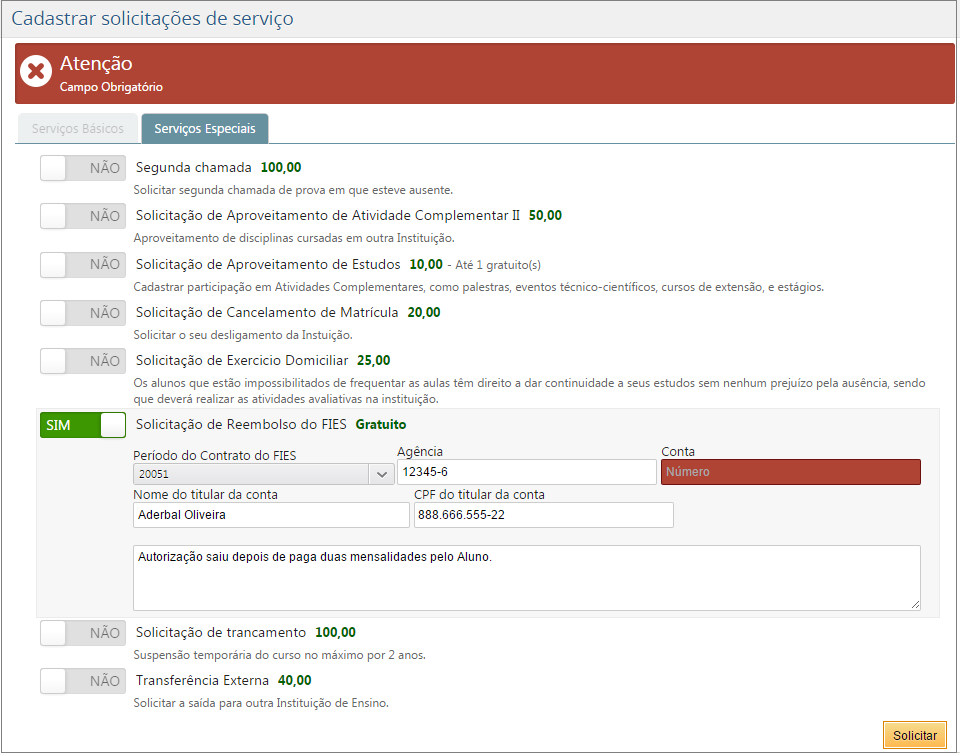Click the red error X icon
The image size is (960, 756).
point(36,72)
